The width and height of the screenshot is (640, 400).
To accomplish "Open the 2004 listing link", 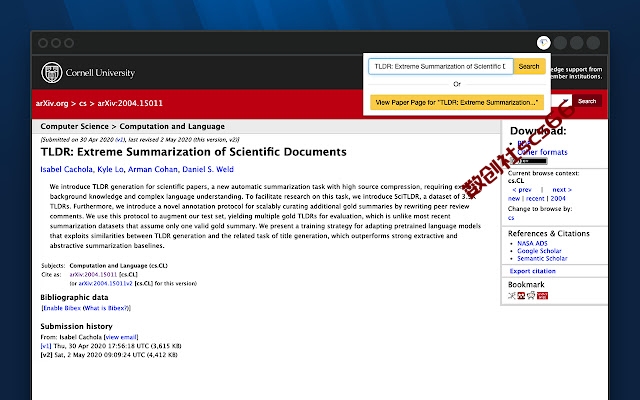I will 558,199.
